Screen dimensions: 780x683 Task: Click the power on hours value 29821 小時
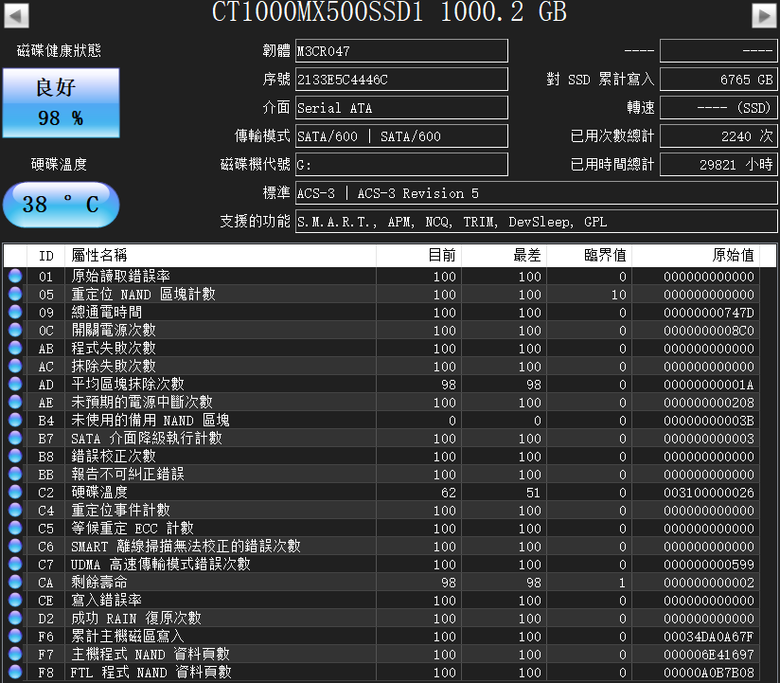coord(718,164)
